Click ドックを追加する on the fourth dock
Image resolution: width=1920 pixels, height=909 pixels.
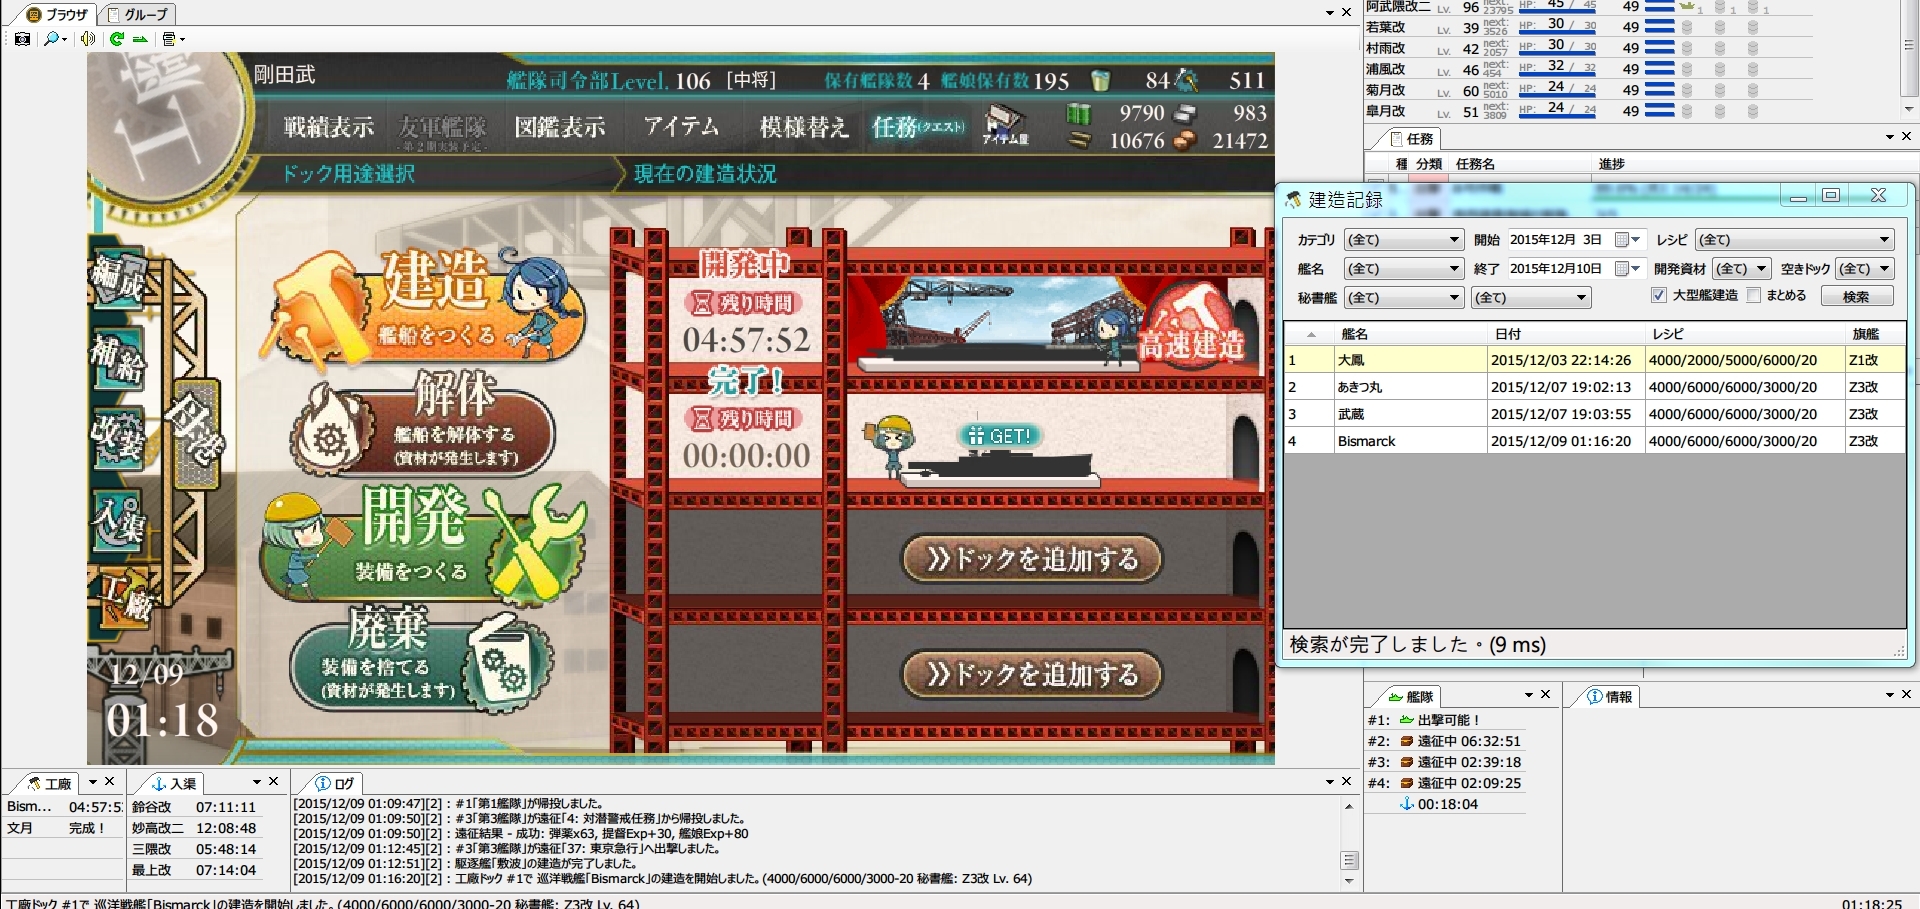coord(1032,674)
